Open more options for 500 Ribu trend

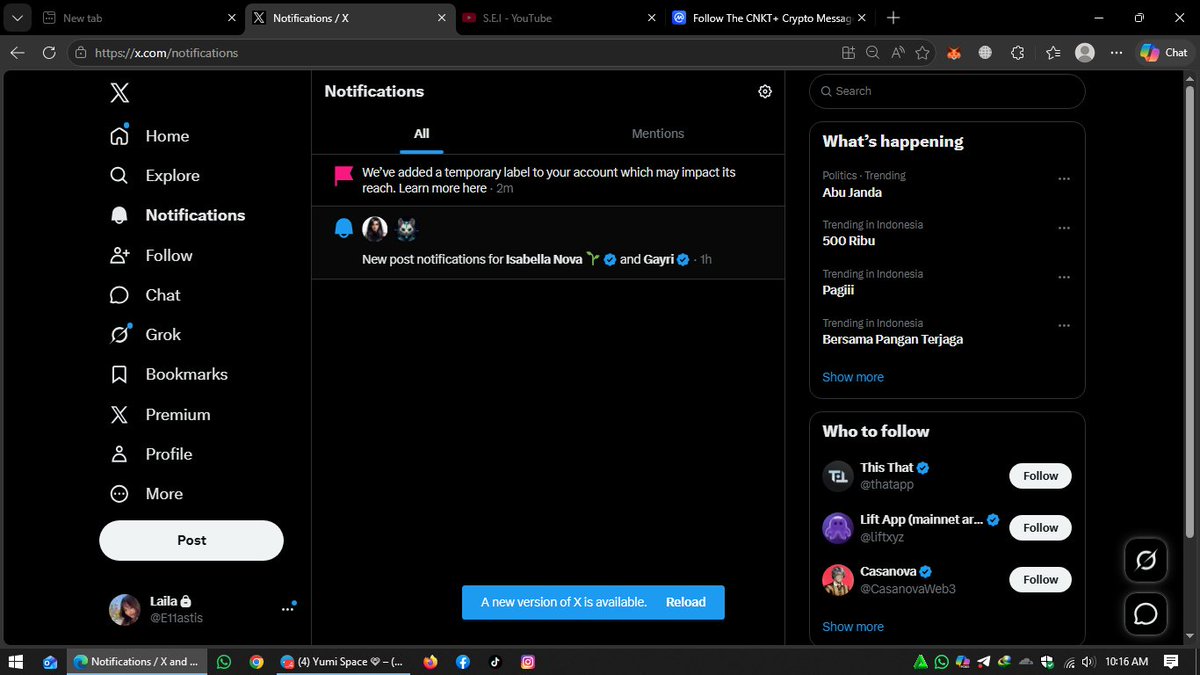(1064, 228)
